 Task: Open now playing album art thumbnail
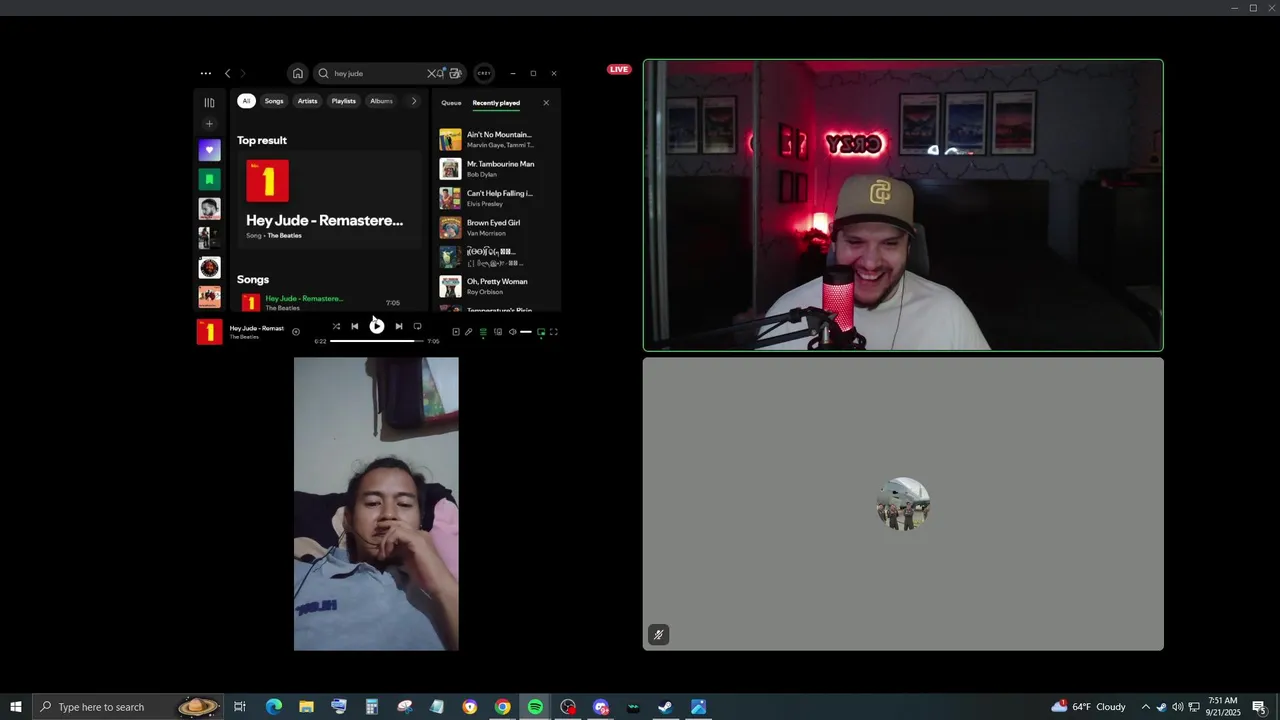209,332
